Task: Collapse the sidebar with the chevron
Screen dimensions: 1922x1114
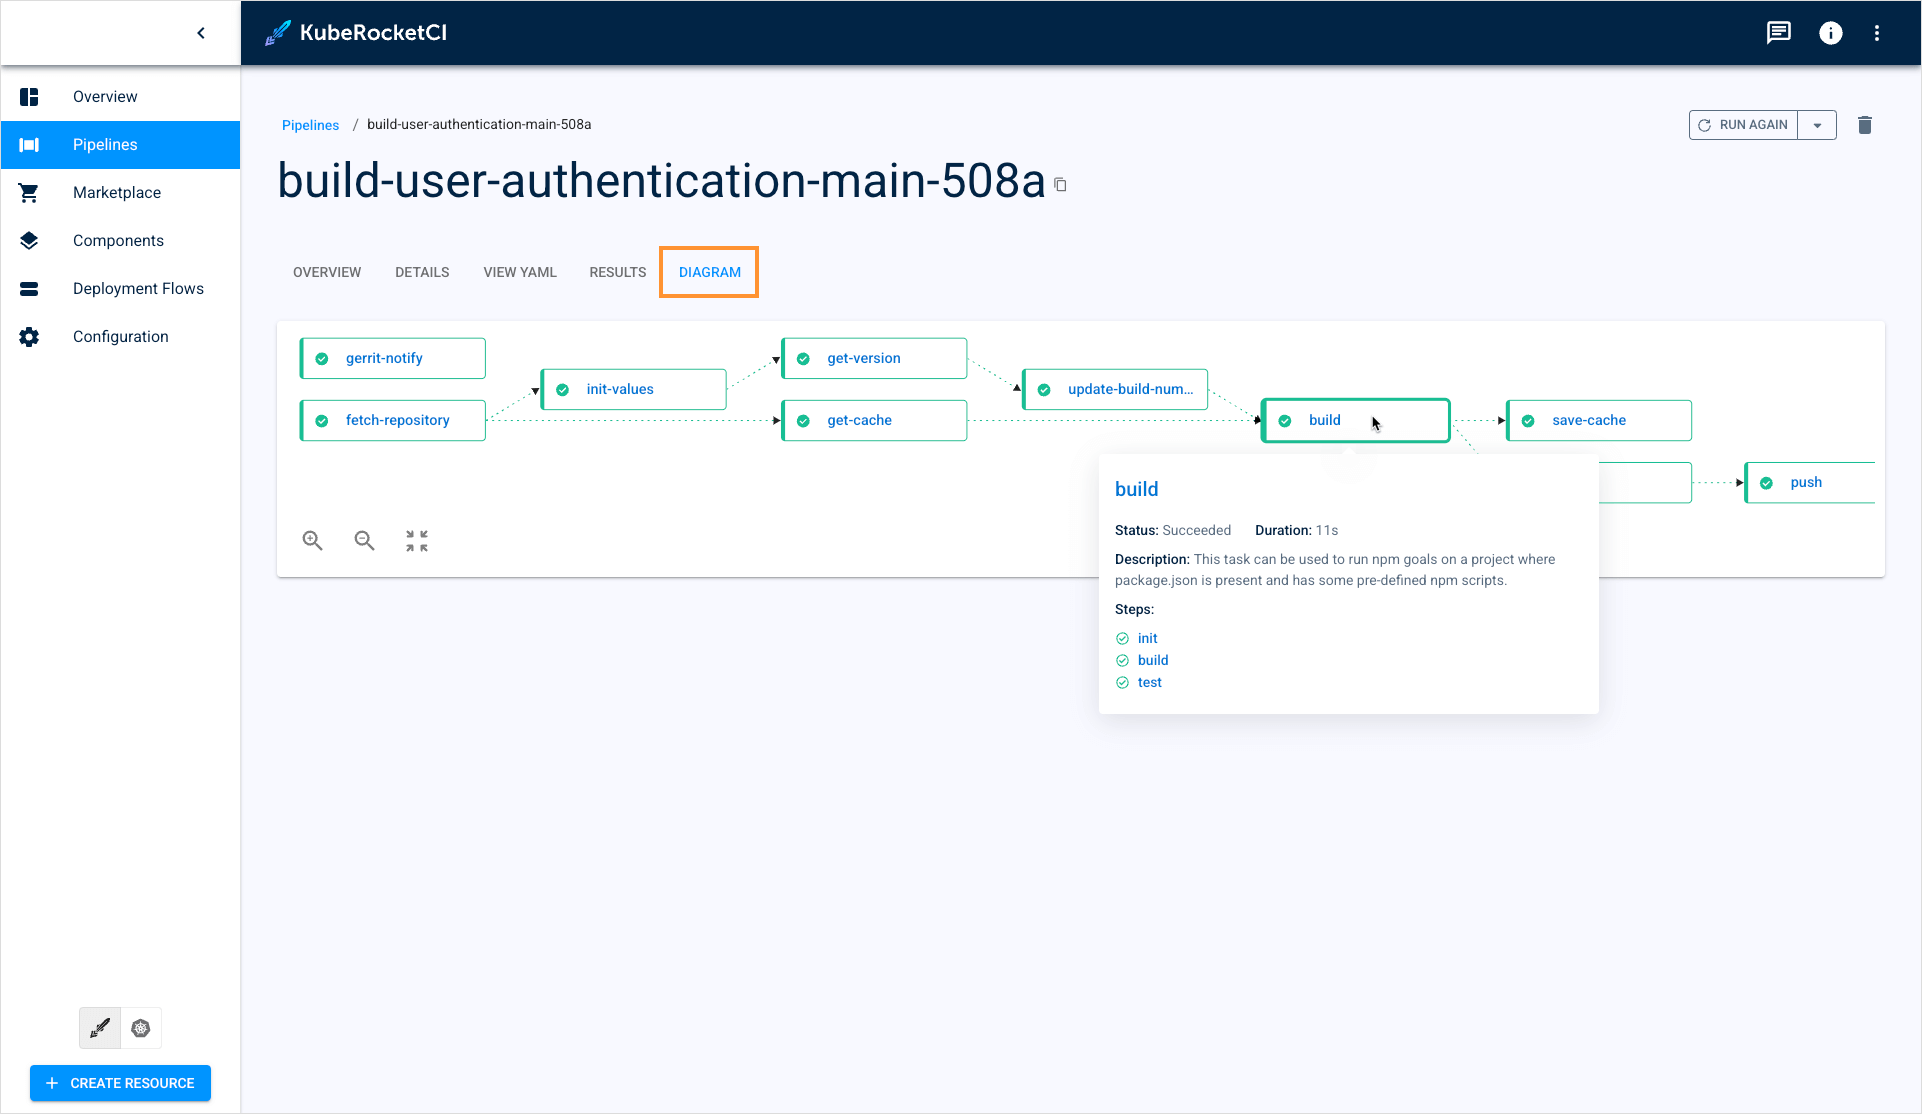Action: point(201,33)
